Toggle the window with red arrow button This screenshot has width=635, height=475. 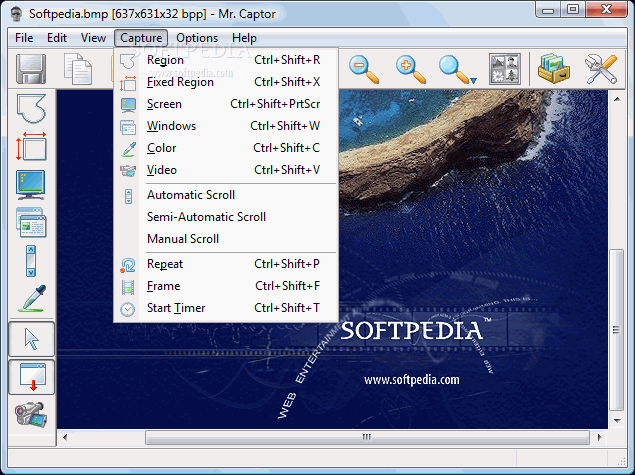point(31,377)
